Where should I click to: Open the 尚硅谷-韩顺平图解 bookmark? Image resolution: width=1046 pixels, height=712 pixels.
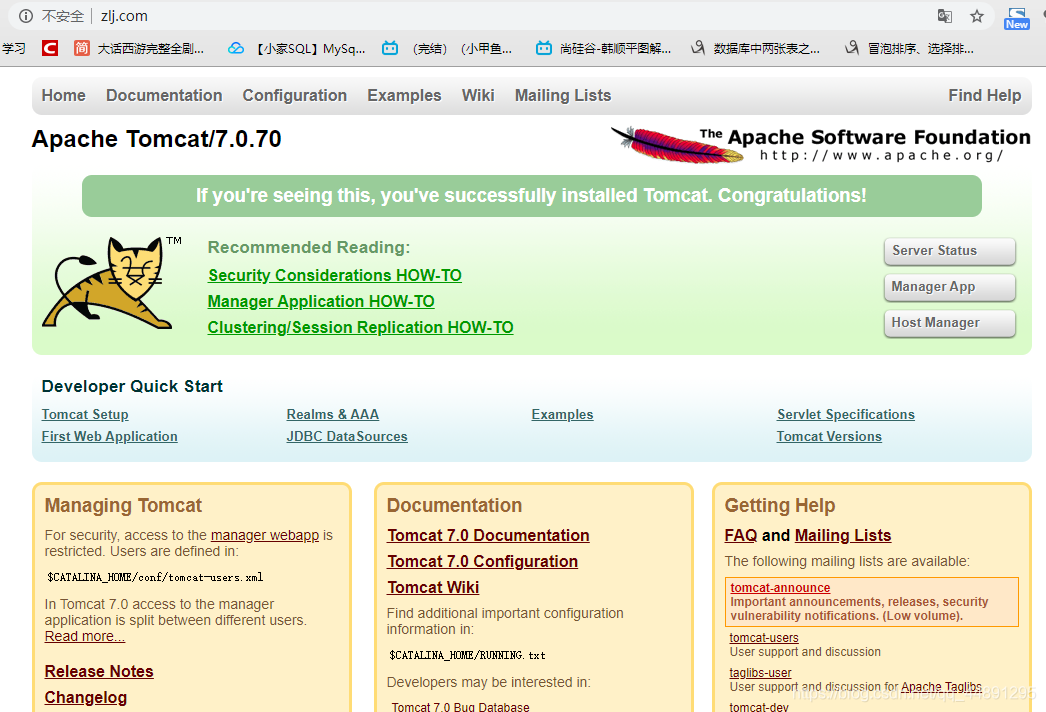(604, 48)
